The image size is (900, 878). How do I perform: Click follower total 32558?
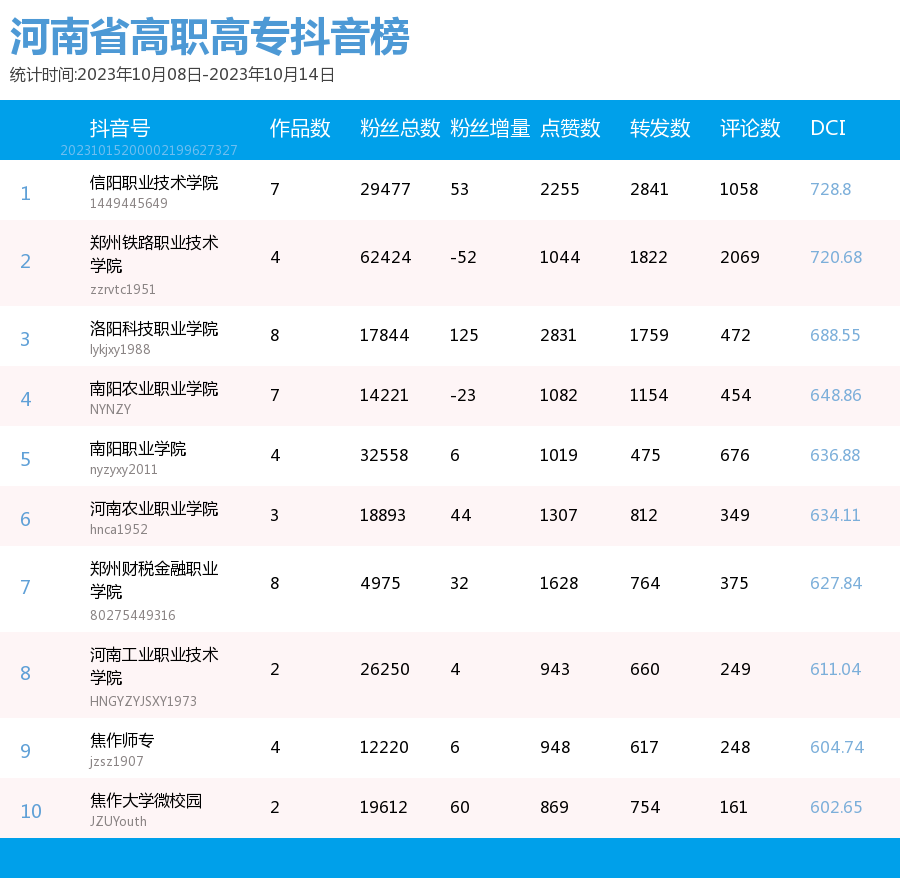pos(384,455)
